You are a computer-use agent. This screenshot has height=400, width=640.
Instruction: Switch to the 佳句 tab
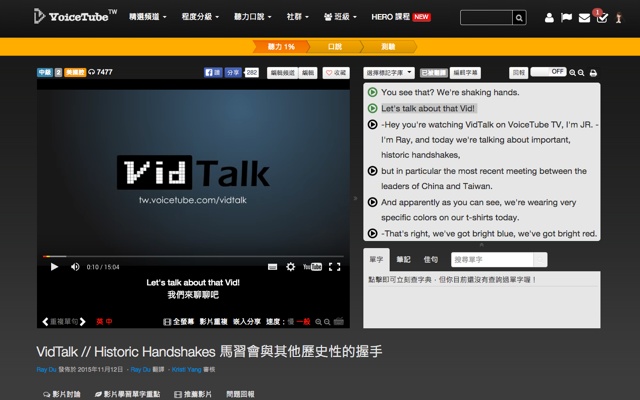tap(431, 260)
